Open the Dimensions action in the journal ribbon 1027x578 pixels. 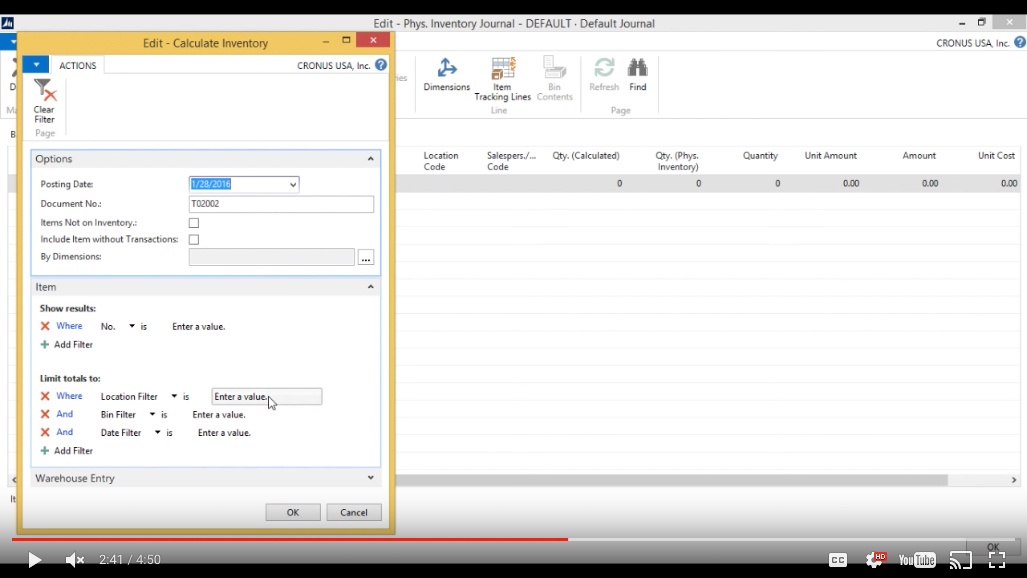coord(447,75)
